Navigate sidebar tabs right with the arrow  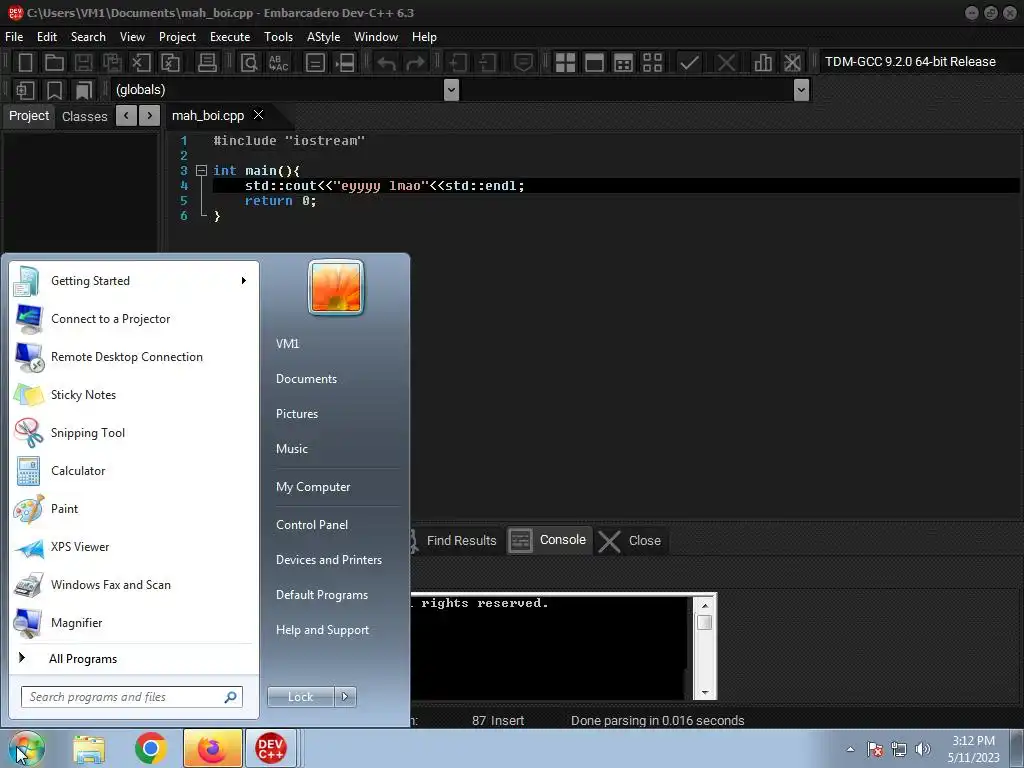(150, 116)
